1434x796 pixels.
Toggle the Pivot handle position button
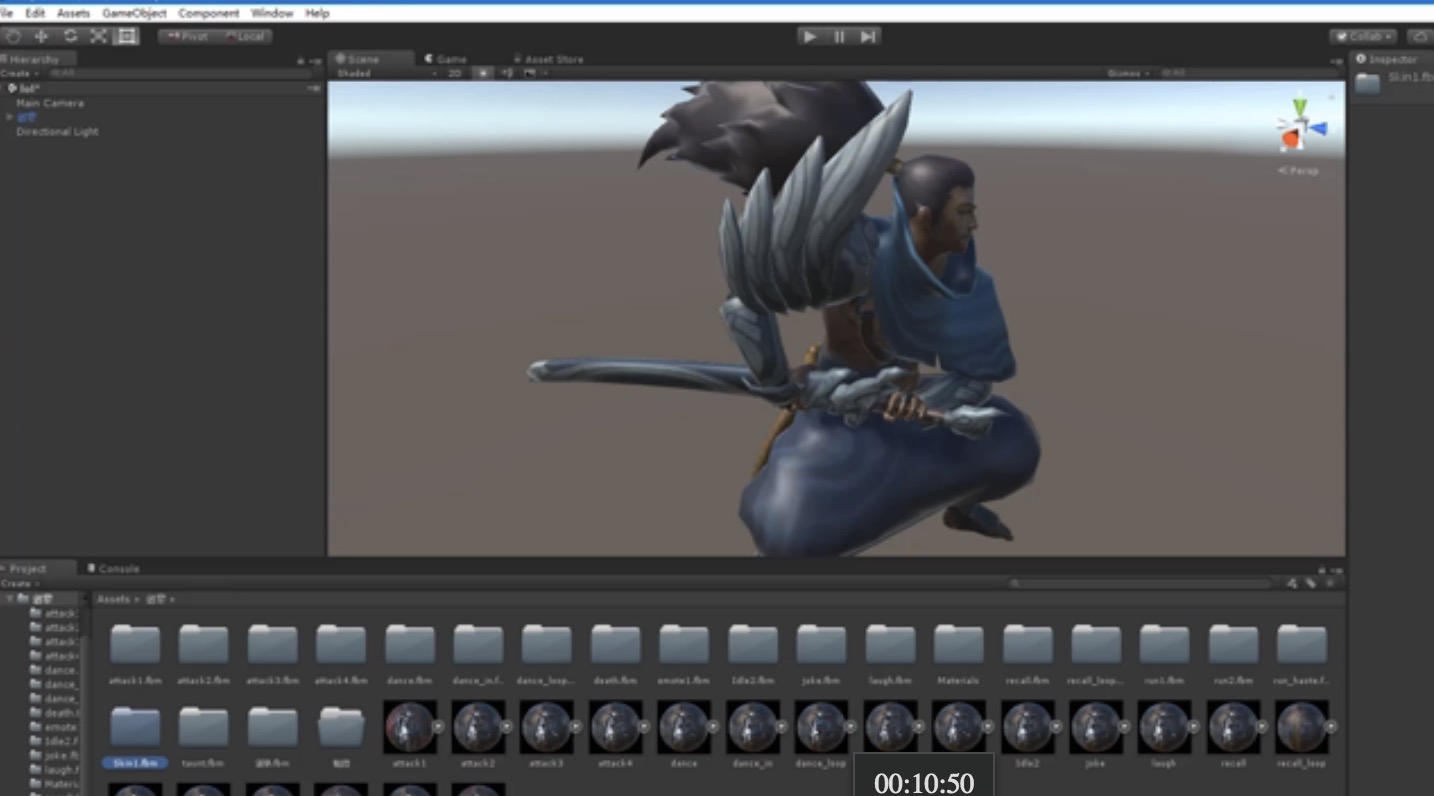click(x=187, y=36)
